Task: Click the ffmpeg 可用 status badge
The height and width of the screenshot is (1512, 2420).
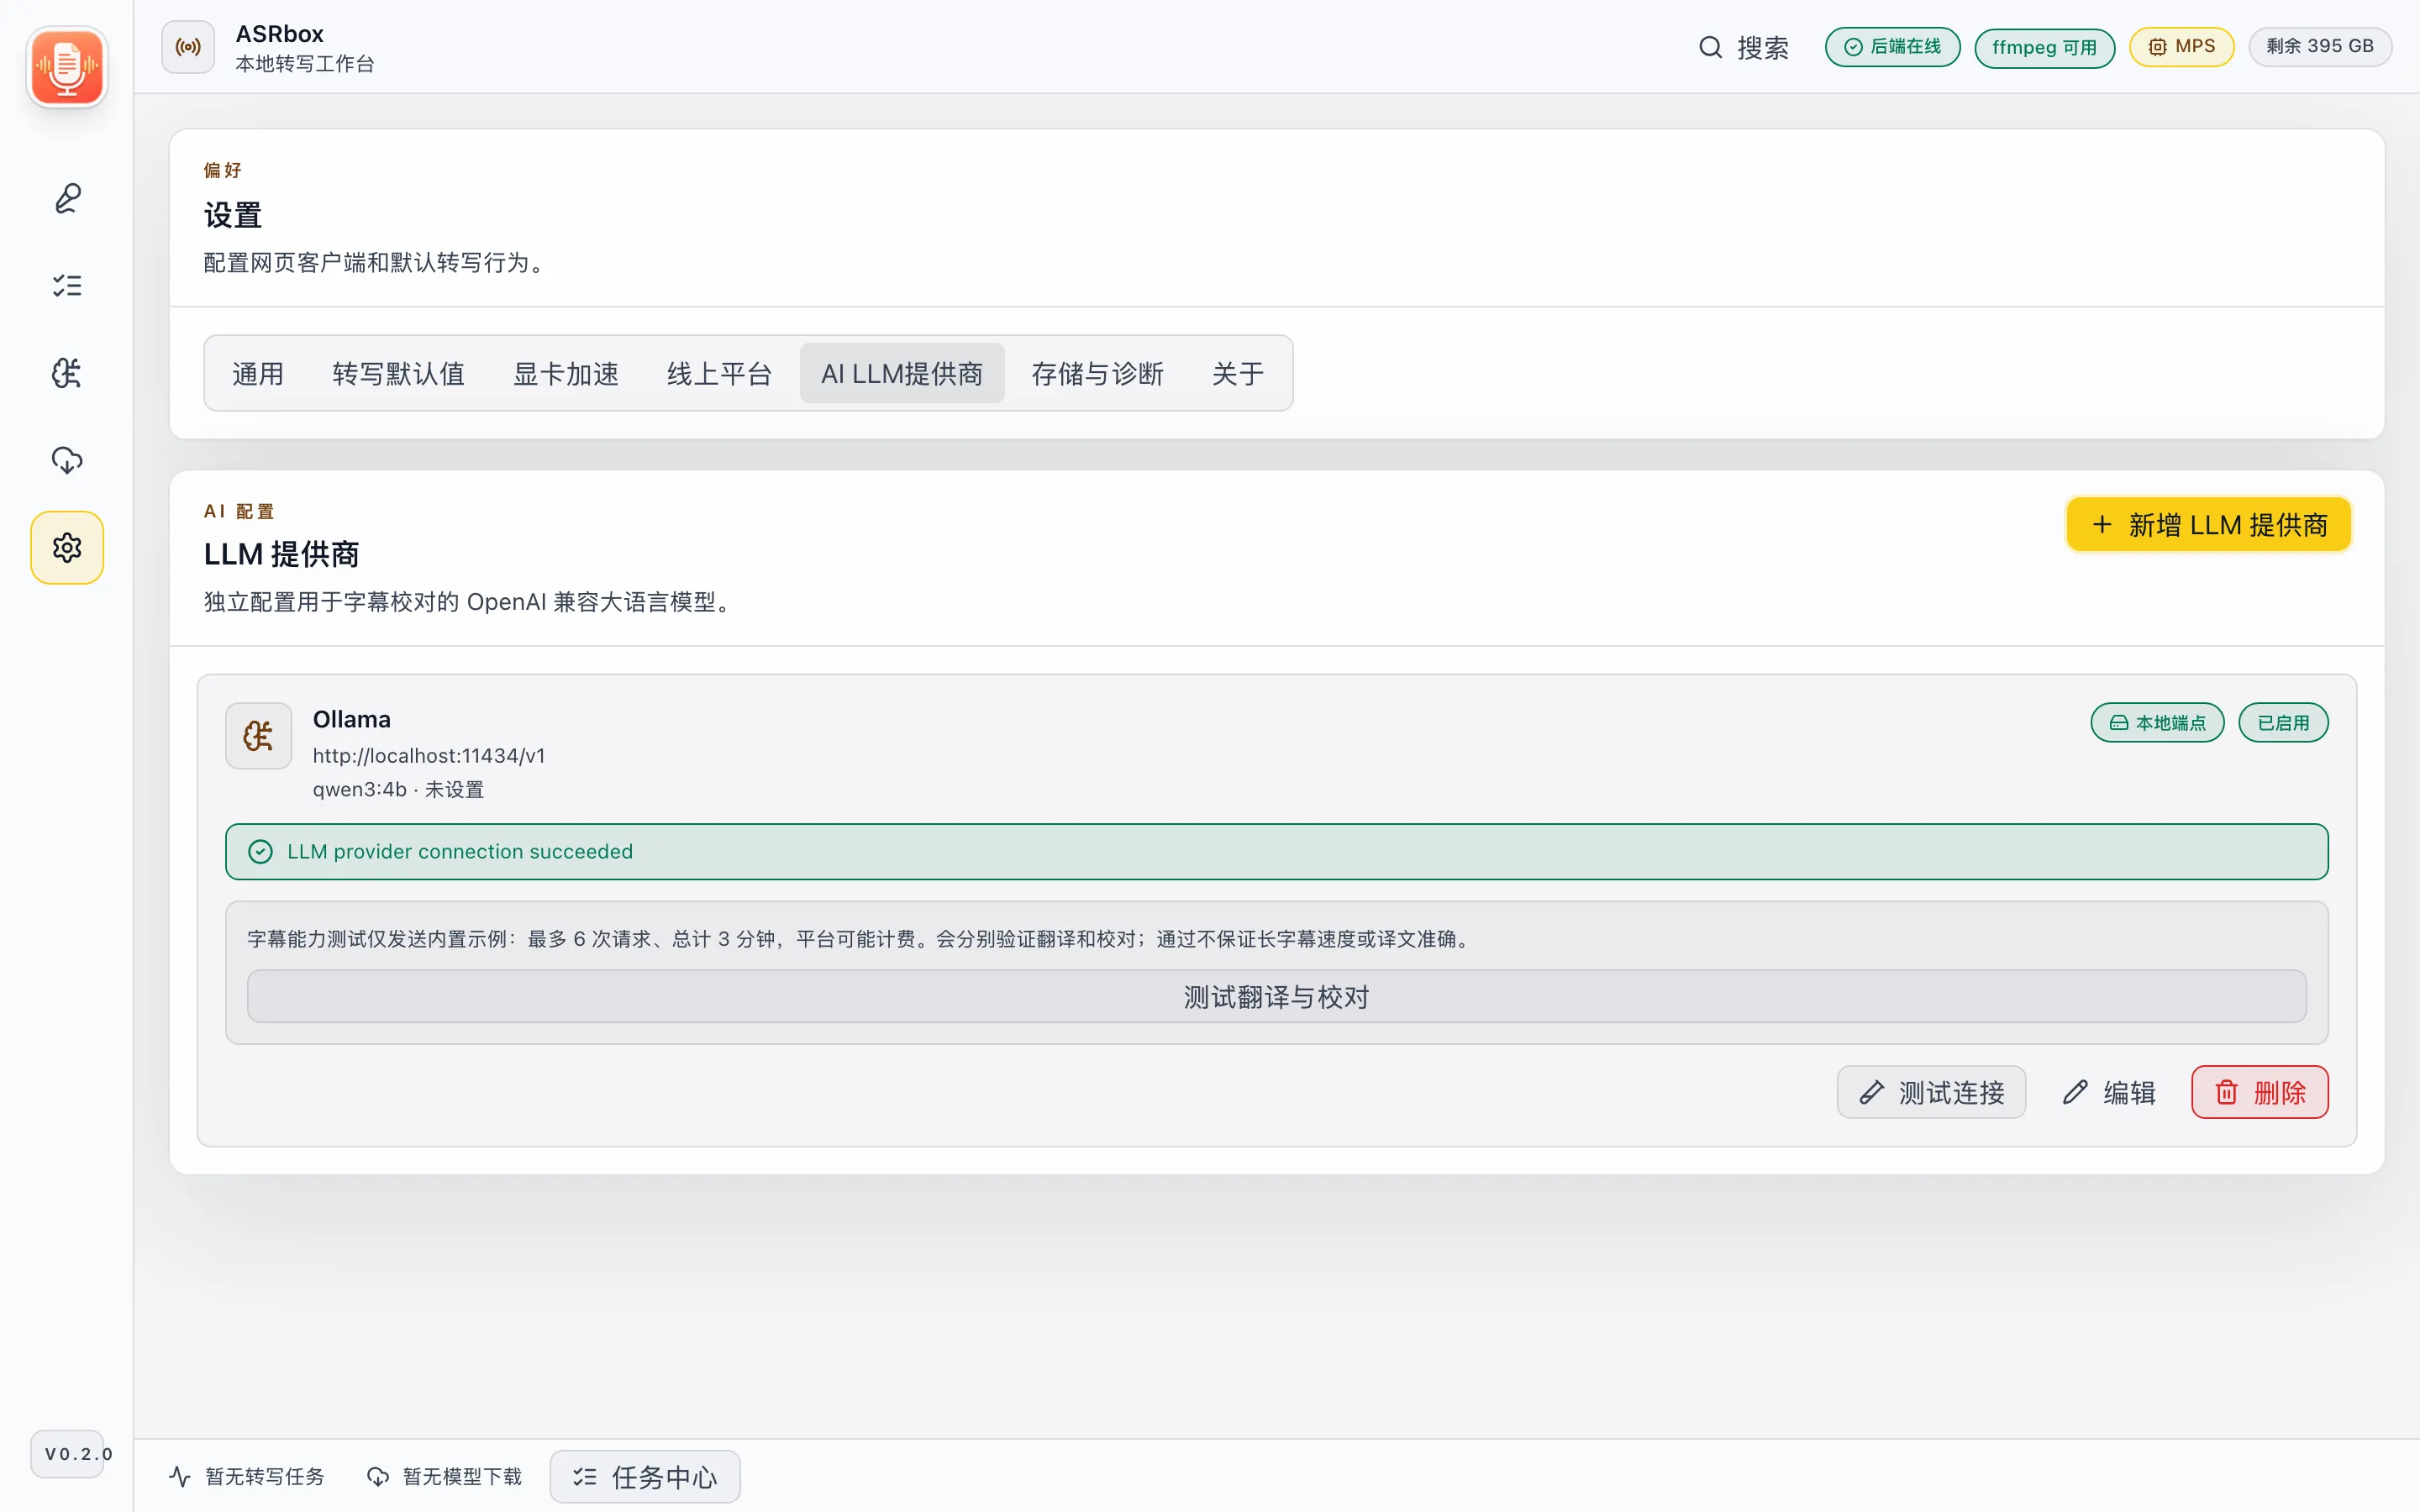Action: point(2044,47)
